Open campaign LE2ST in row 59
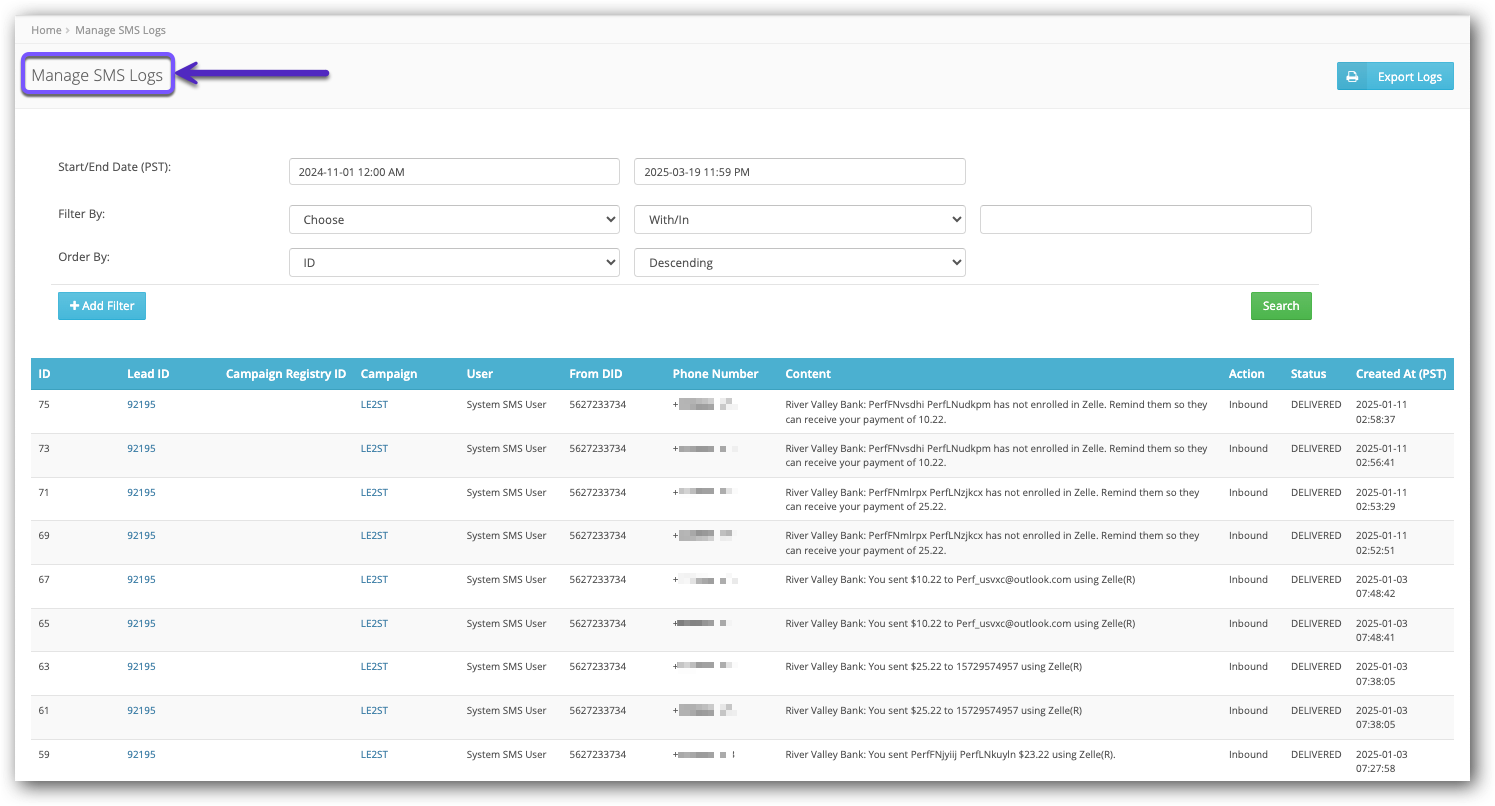Image resolution: width=1495 pixels, height=806 pixels. 374,755
